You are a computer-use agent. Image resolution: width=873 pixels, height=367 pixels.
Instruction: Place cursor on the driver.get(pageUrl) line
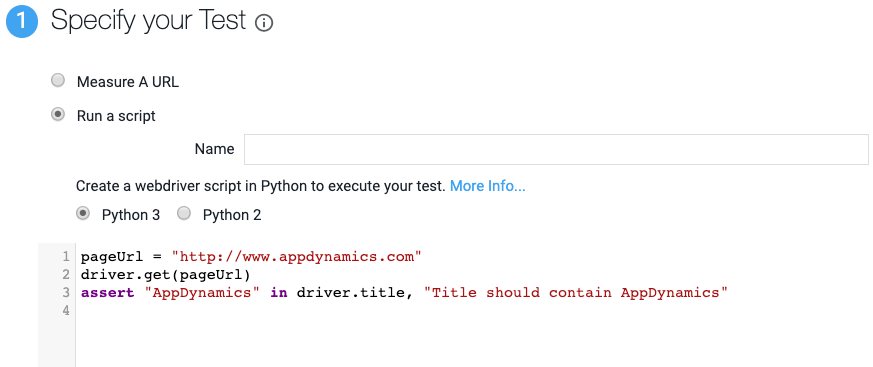point(166,275)
